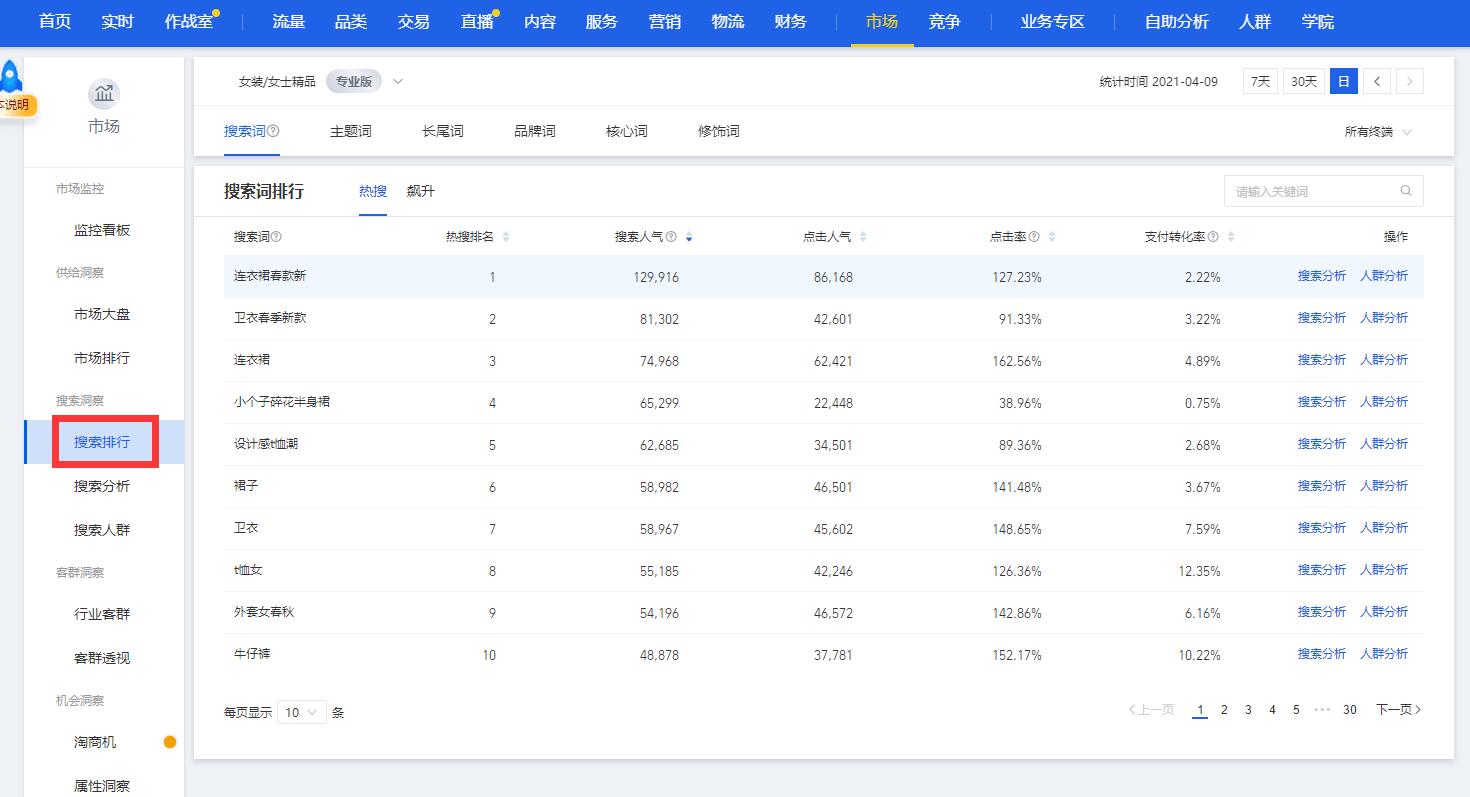Open the 竞争 menu in top navigation

(x=944, y=22)
